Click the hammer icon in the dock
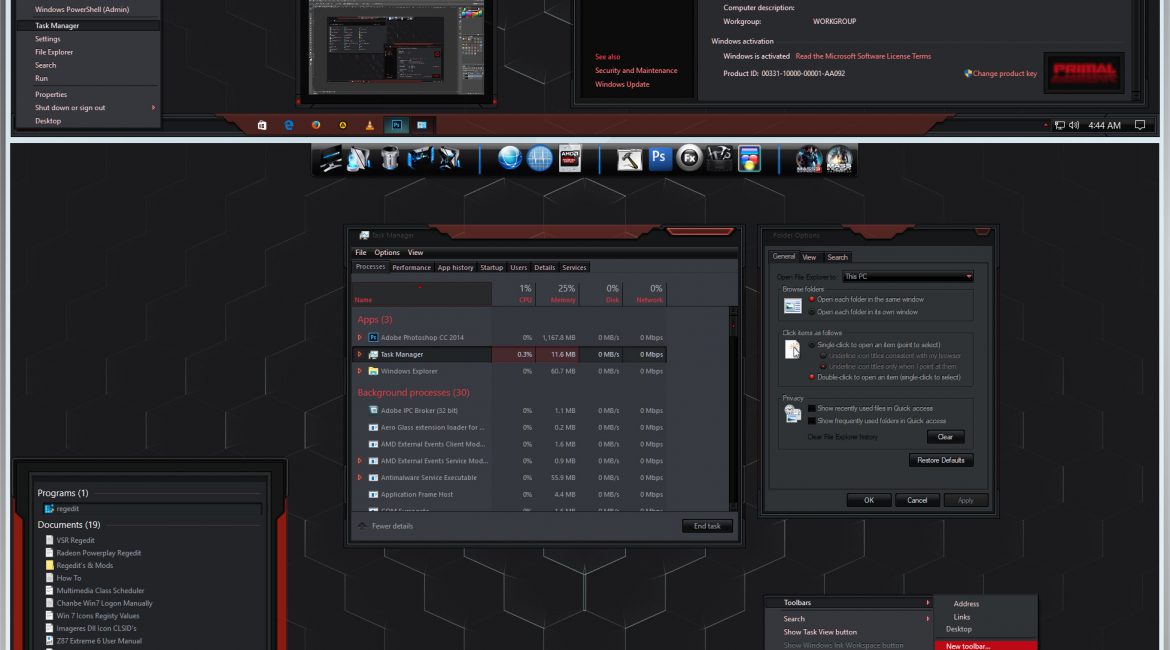 tap(629, 159)
